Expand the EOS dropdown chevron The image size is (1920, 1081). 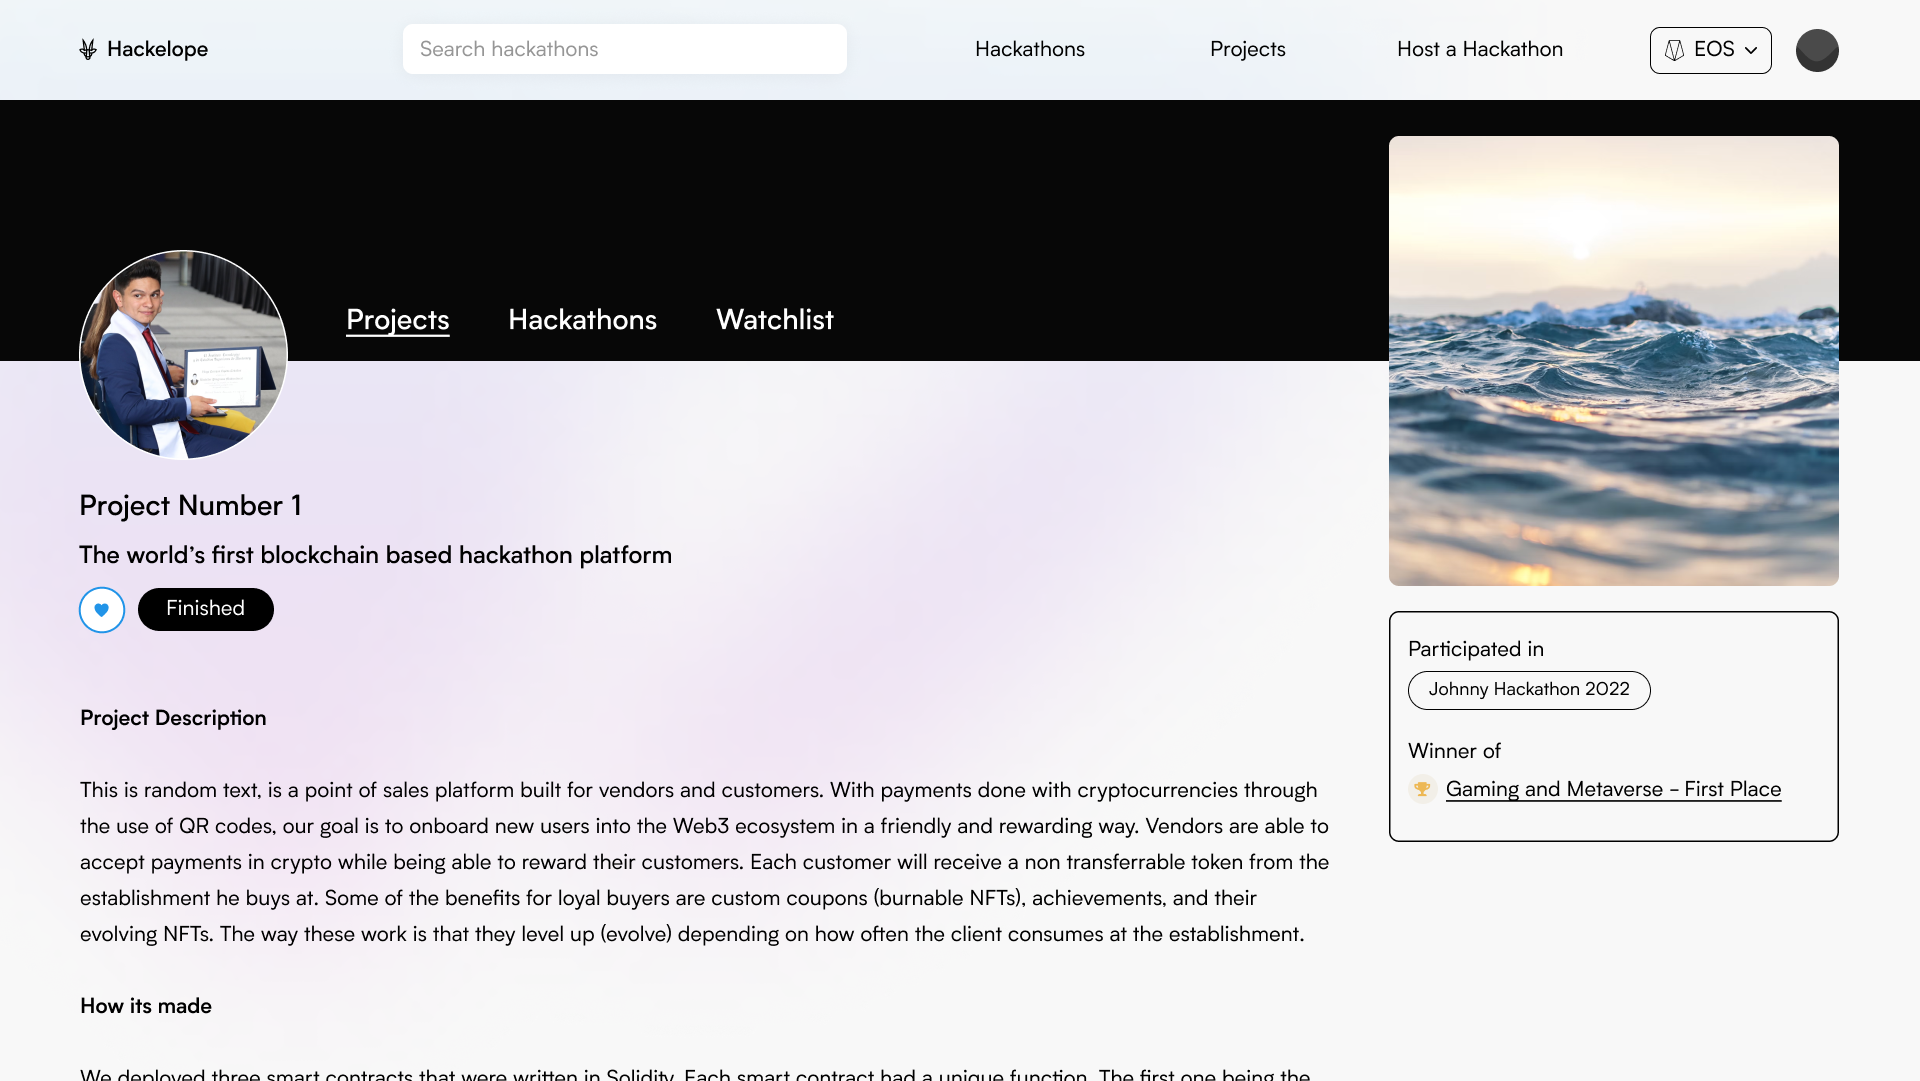pos(1751,50)
